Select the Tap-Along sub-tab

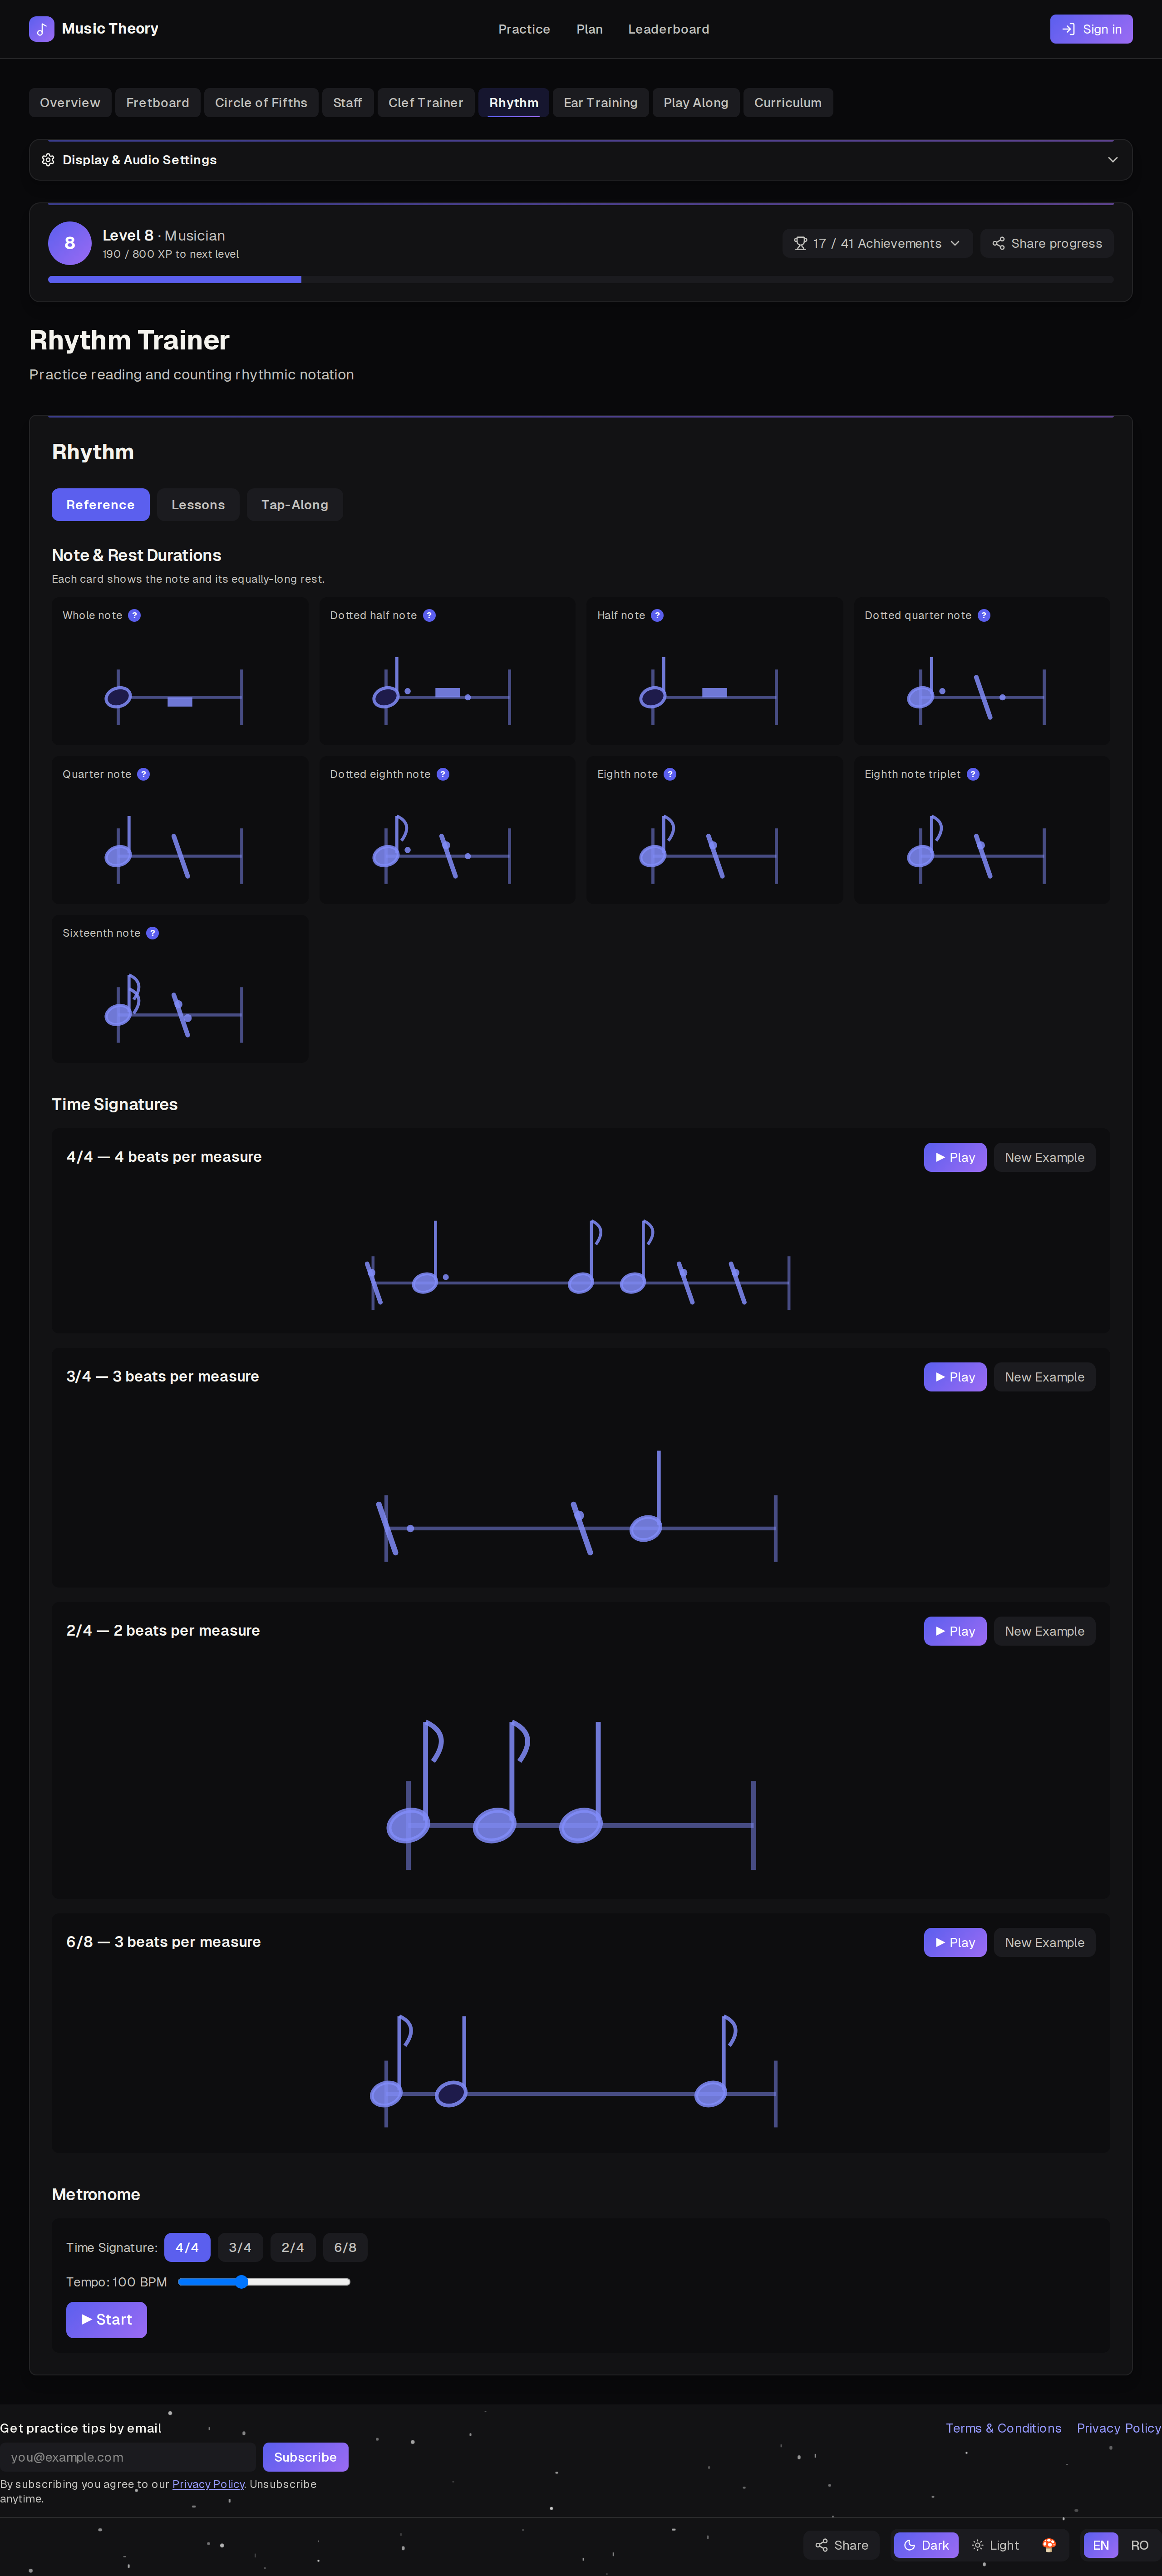295,505
